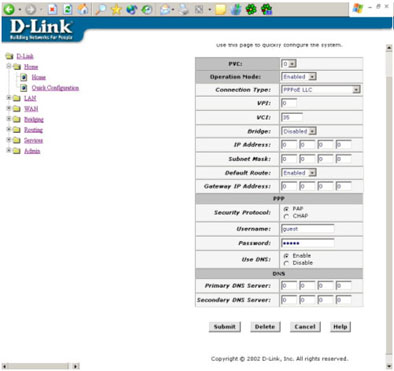Click the grey Forward arrow button
This screenshot has width=394, height=371.
(30, 9)
